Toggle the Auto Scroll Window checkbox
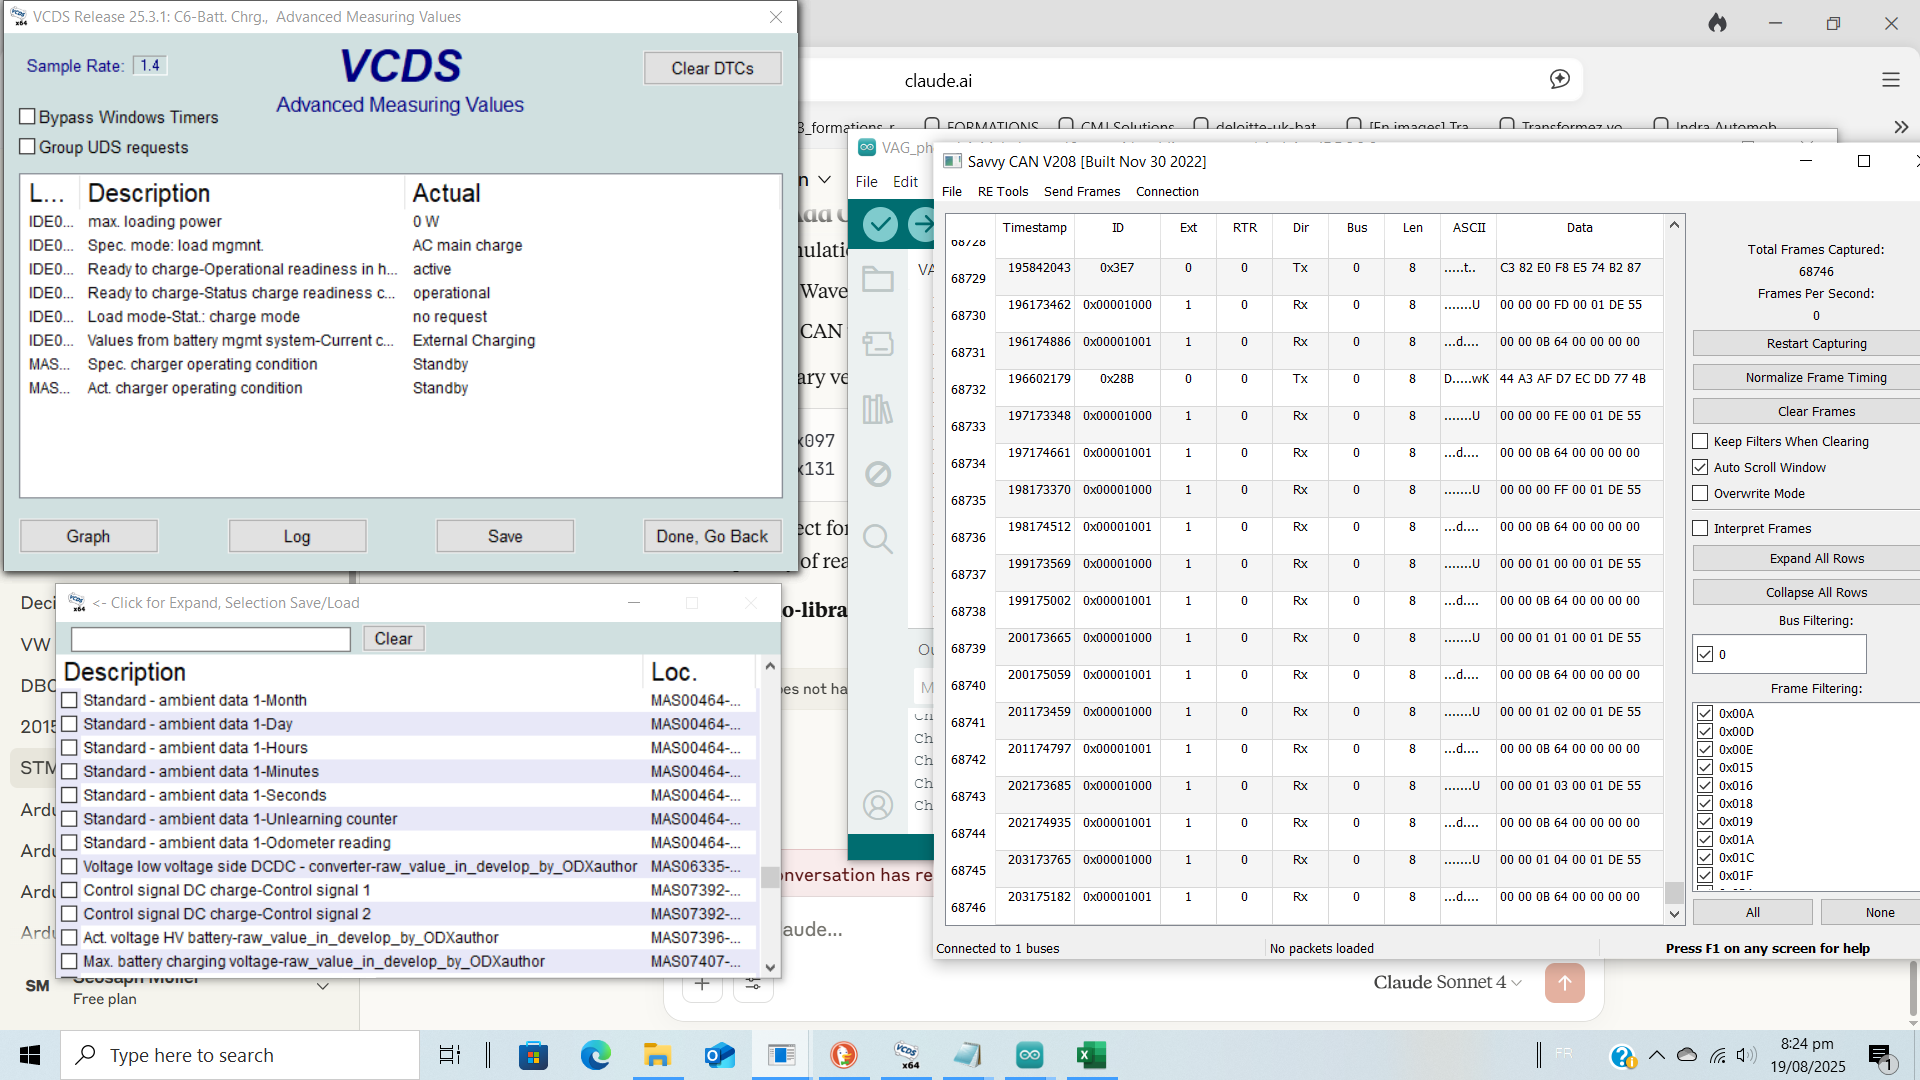The image size is (1920, 1080). click(x=1700, y=467)
